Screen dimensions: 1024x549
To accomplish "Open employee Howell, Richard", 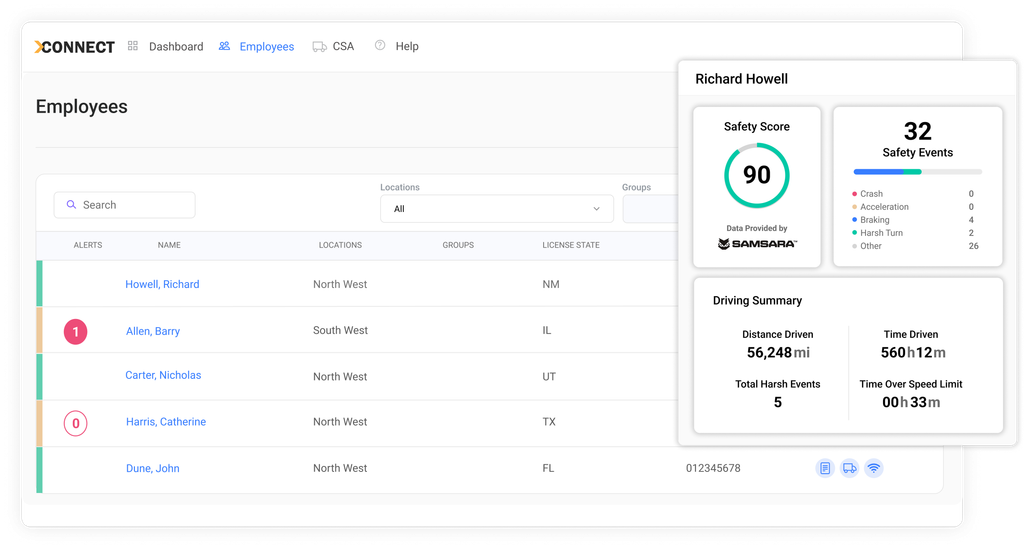I will point(162,284).
